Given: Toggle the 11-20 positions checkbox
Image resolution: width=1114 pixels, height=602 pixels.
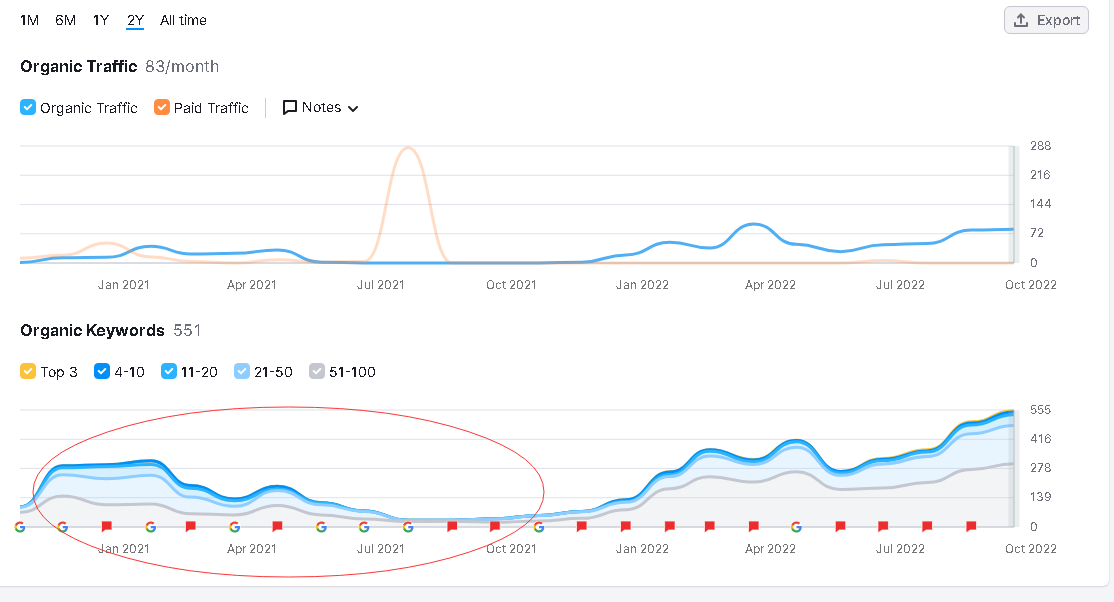Looking at the screenshot, I should click(x=169, y=372).
